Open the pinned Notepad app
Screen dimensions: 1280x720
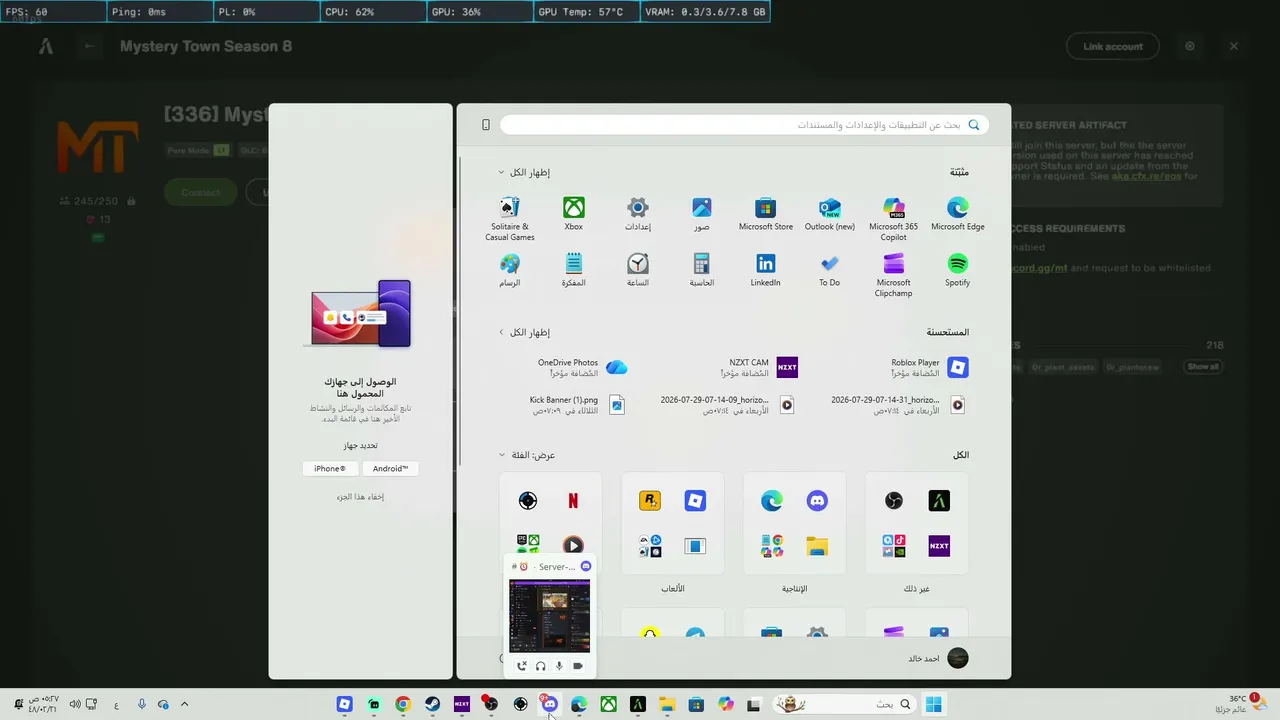coord(573,270)
